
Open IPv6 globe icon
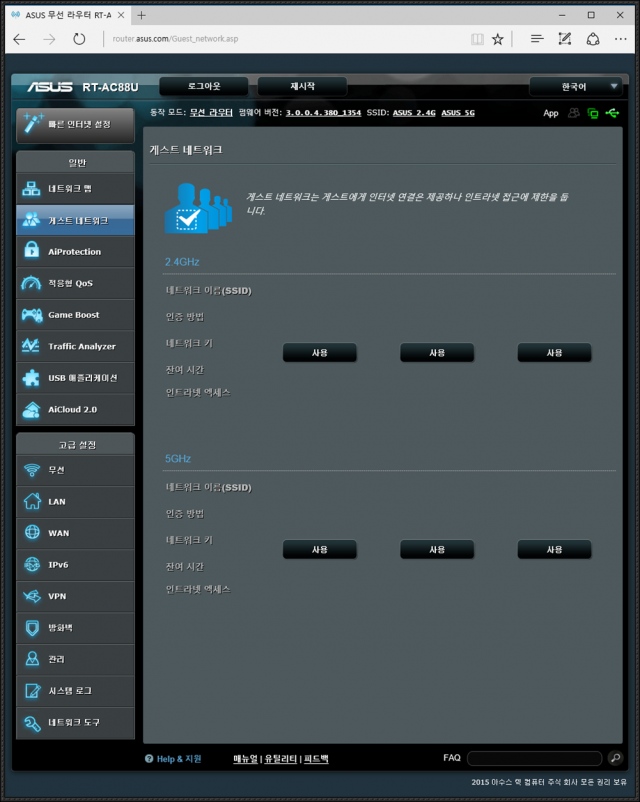point(32,564)
